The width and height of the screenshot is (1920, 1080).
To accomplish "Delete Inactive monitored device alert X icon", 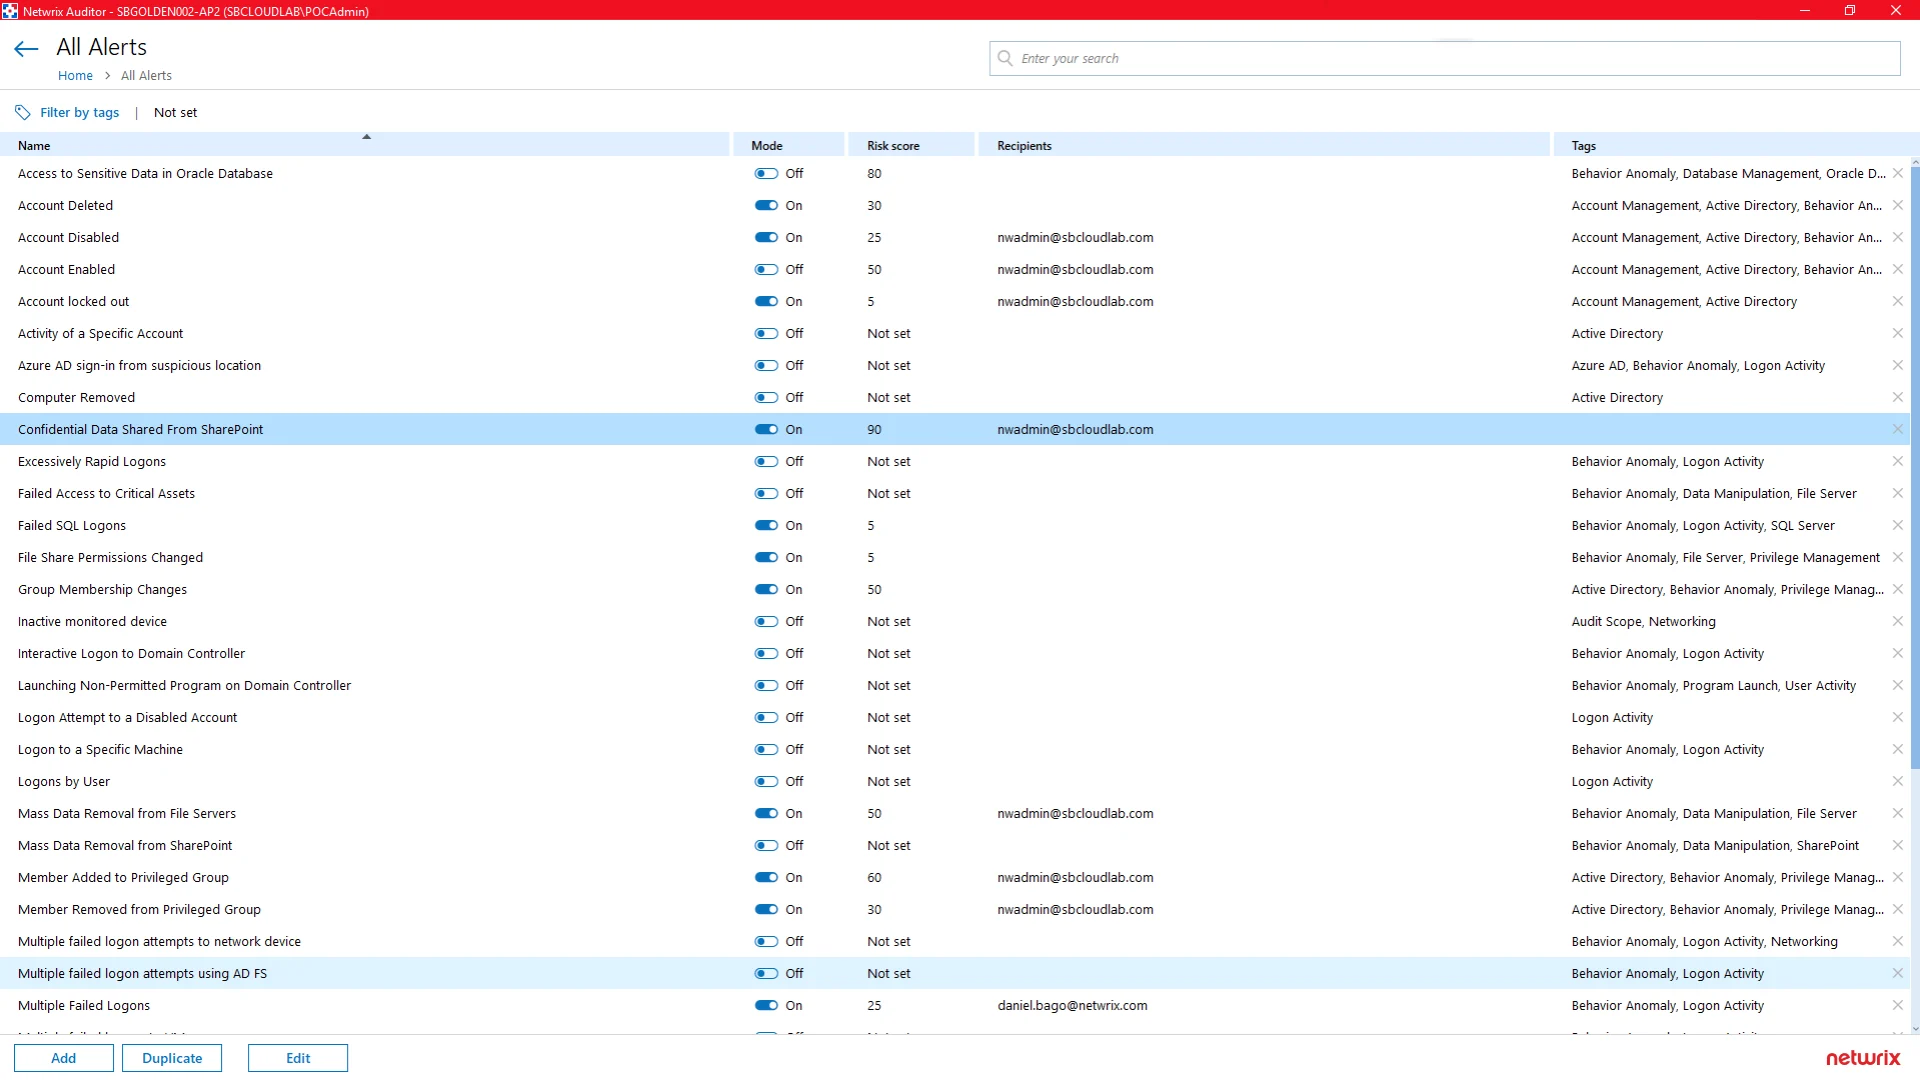I will [1897, 621].
